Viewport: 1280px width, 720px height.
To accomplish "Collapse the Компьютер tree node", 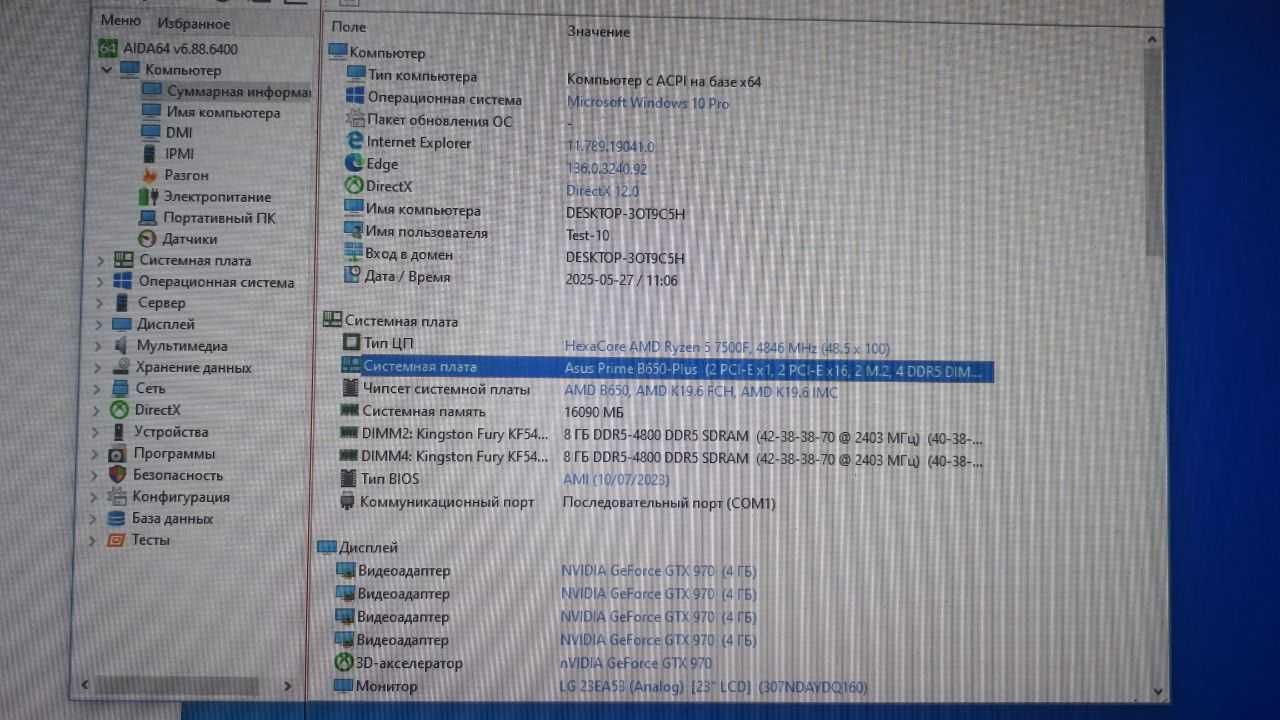I will [x=107, y=70].
